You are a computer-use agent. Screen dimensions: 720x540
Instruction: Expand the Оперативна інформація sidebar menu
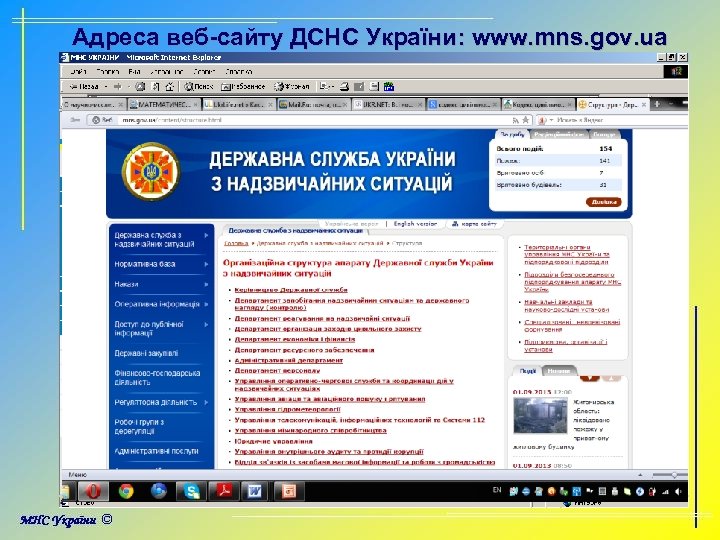pos(206,304)
